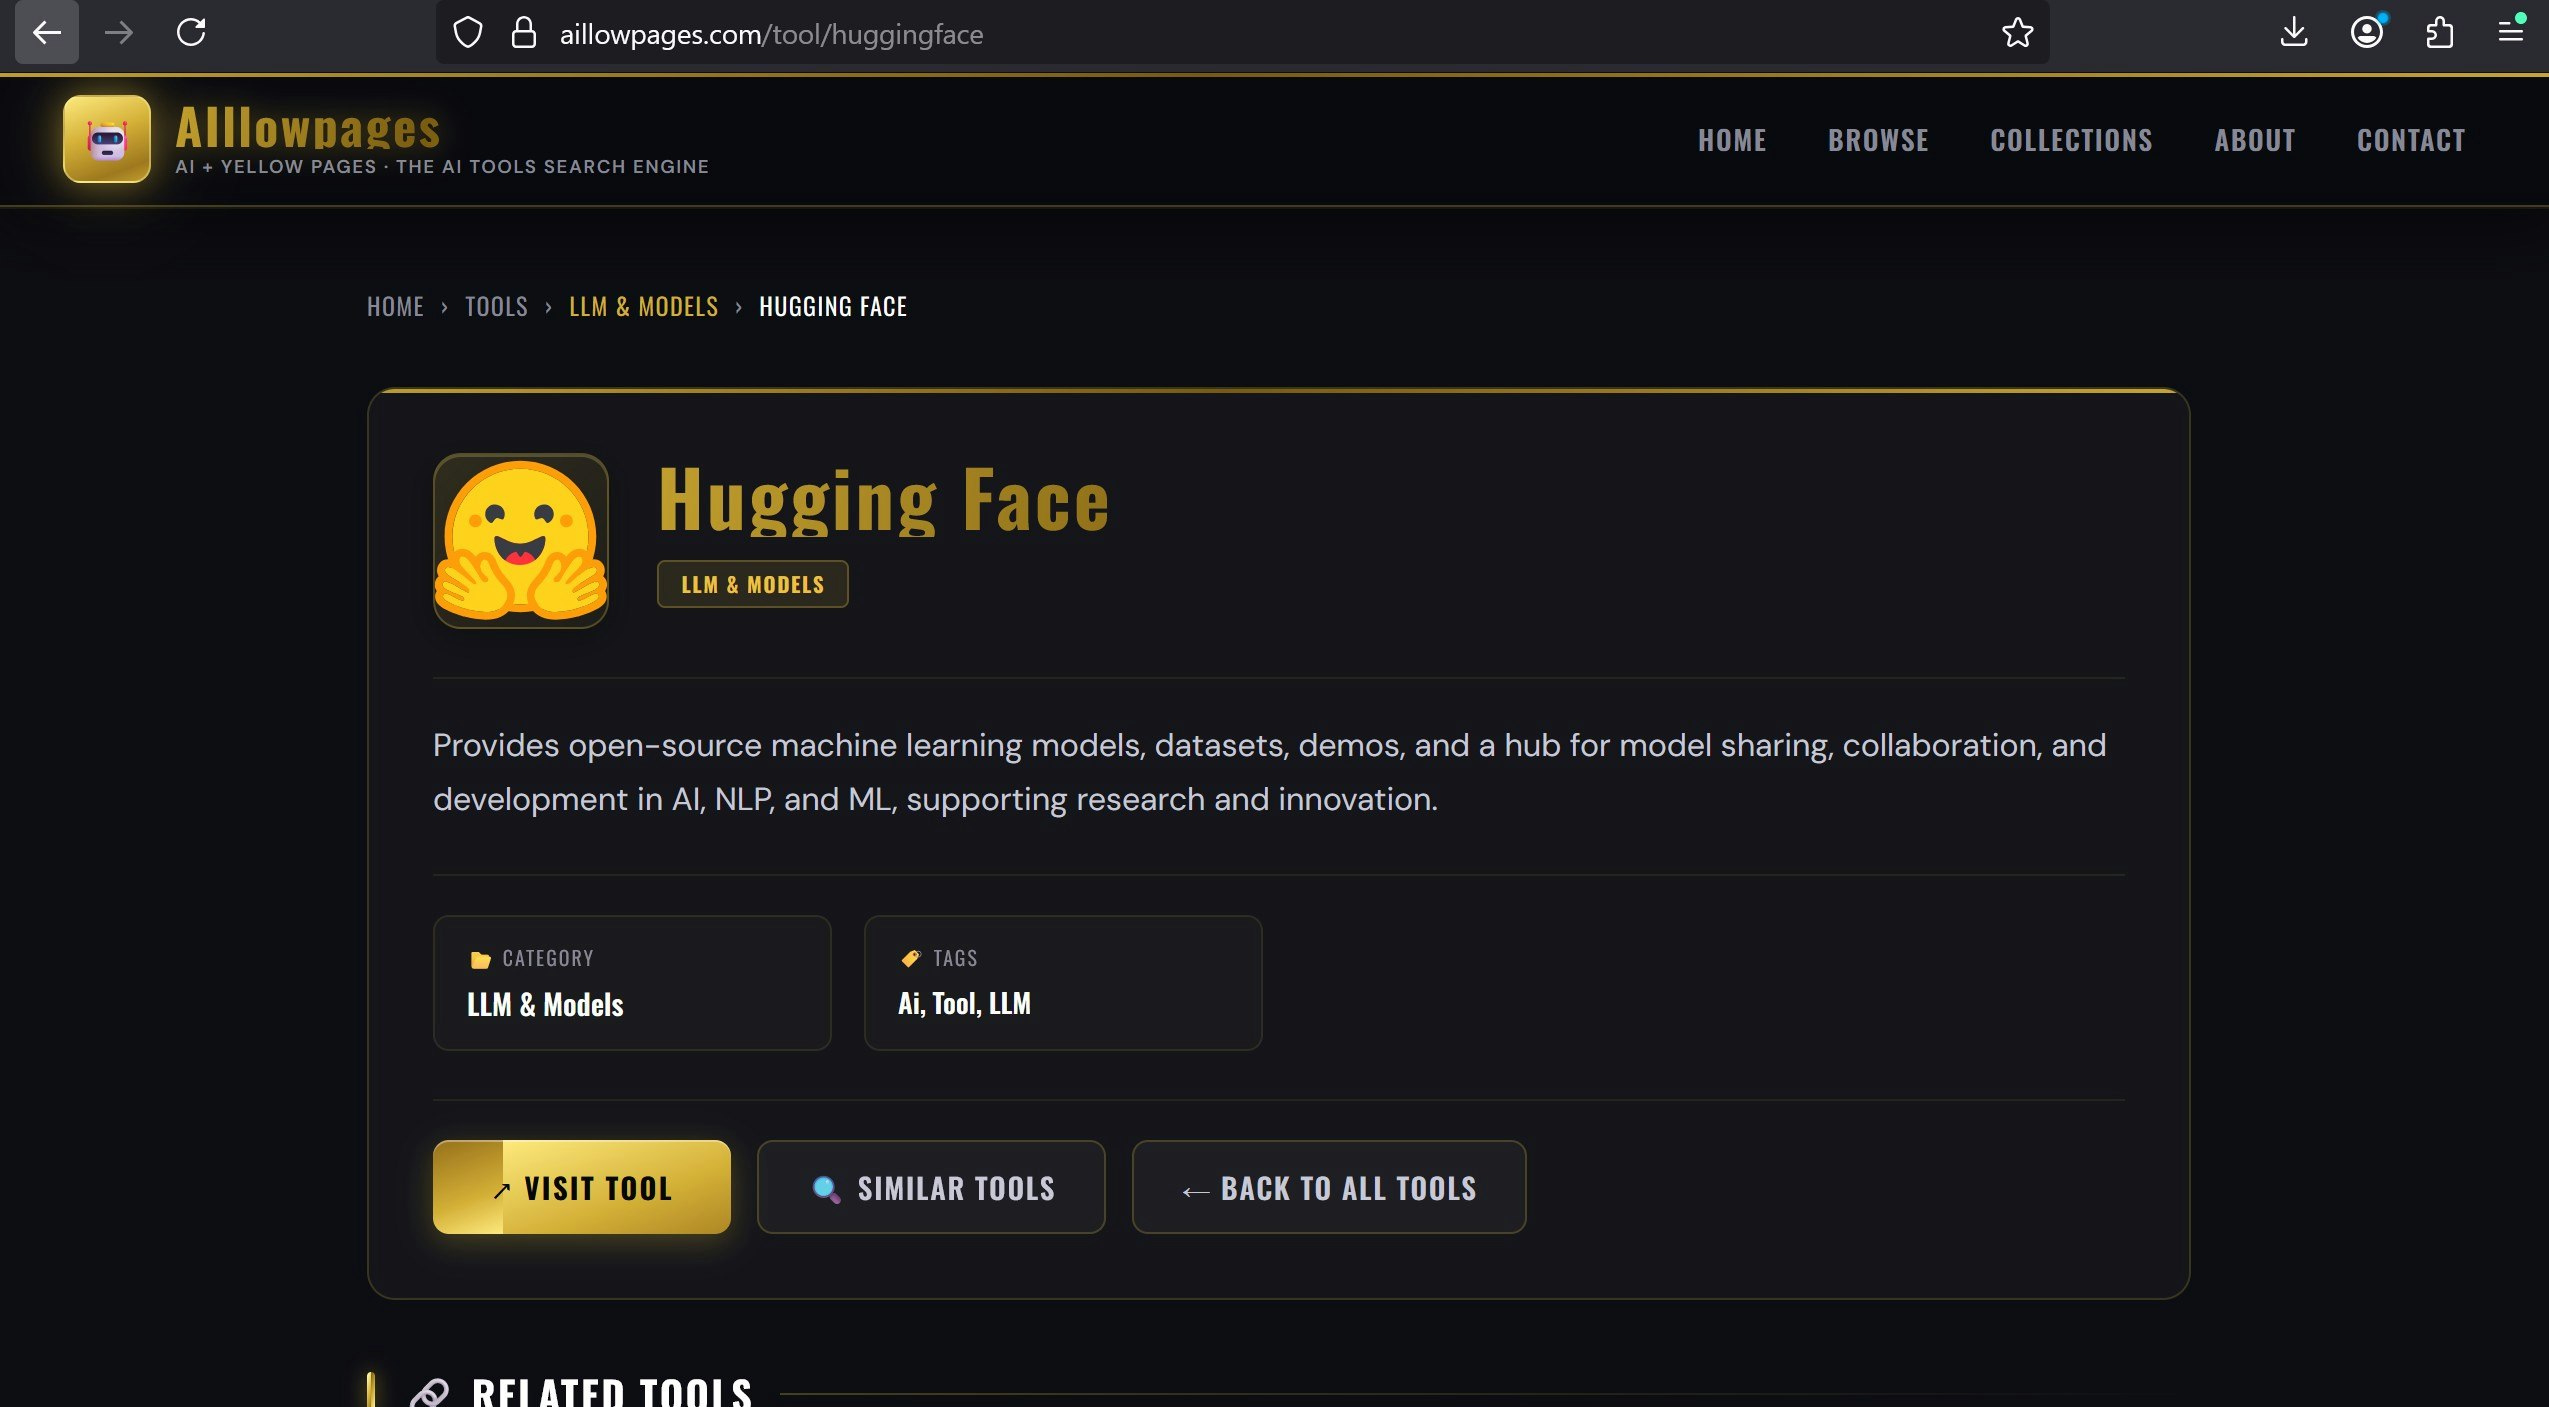Reload the page with the refresh icon
2549x1407 pixels.
click(x=191, y=33)
